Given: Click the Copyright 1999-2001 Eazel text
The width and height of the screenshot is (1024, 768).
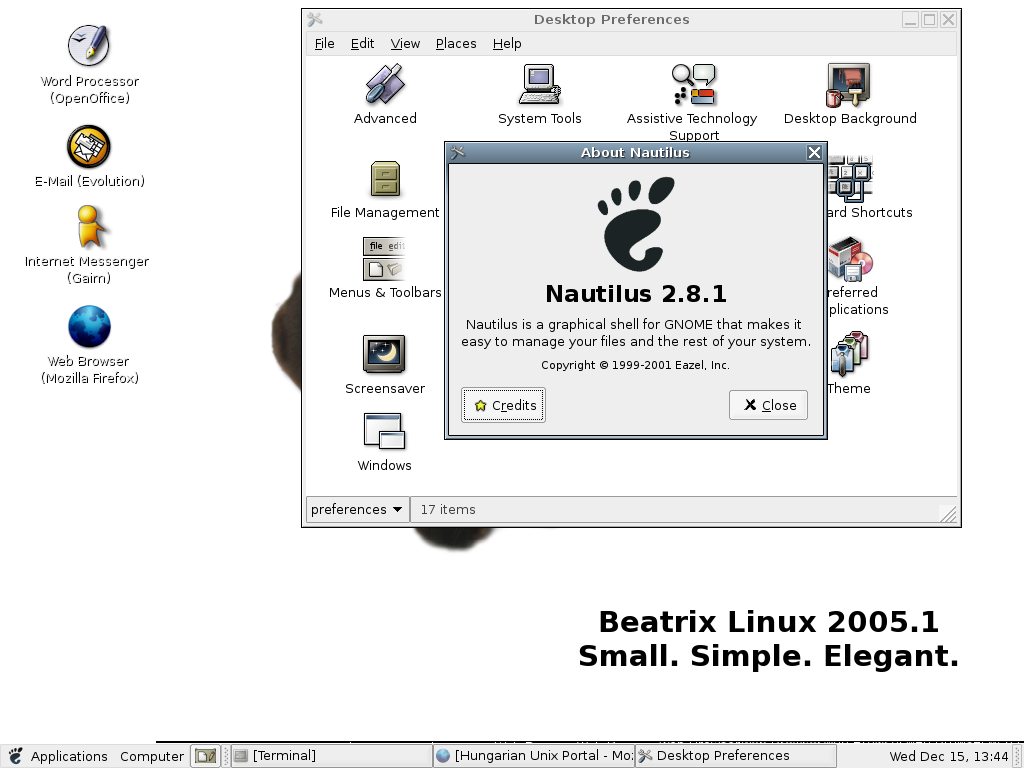Looking at the screenshot, I should 635,365.
